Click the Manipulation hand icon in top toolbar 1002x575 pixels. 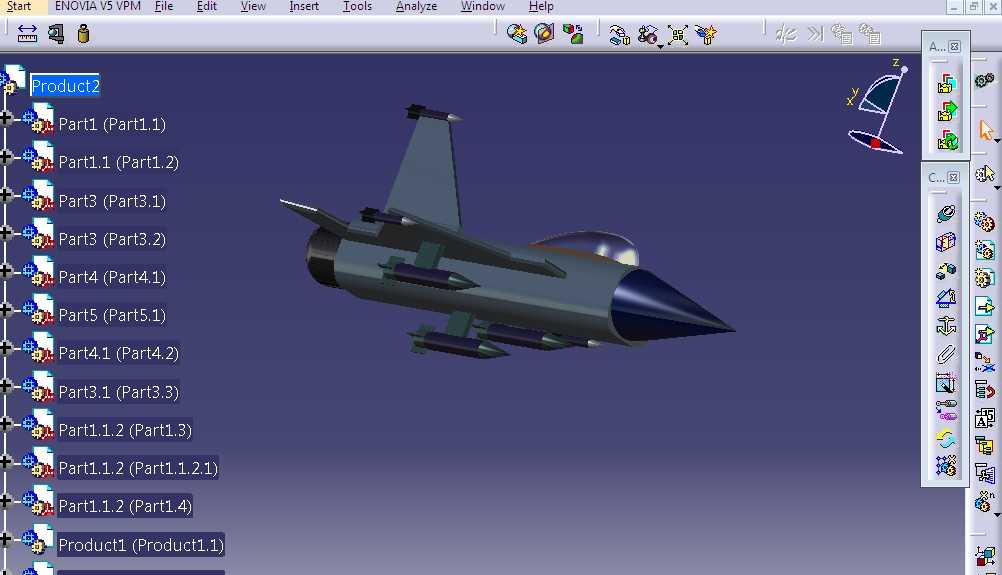(619, 34)
